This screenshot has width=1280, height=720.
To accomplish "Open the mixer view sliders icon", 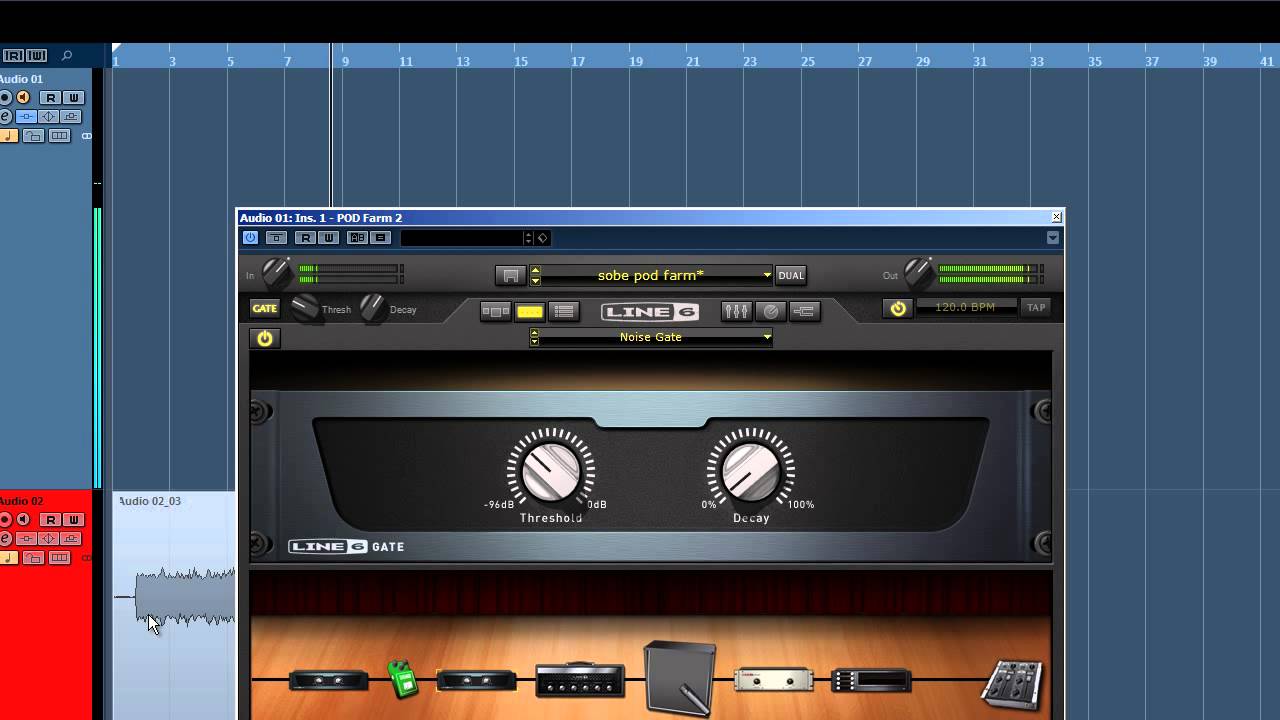I will click(x=736, y=311).
